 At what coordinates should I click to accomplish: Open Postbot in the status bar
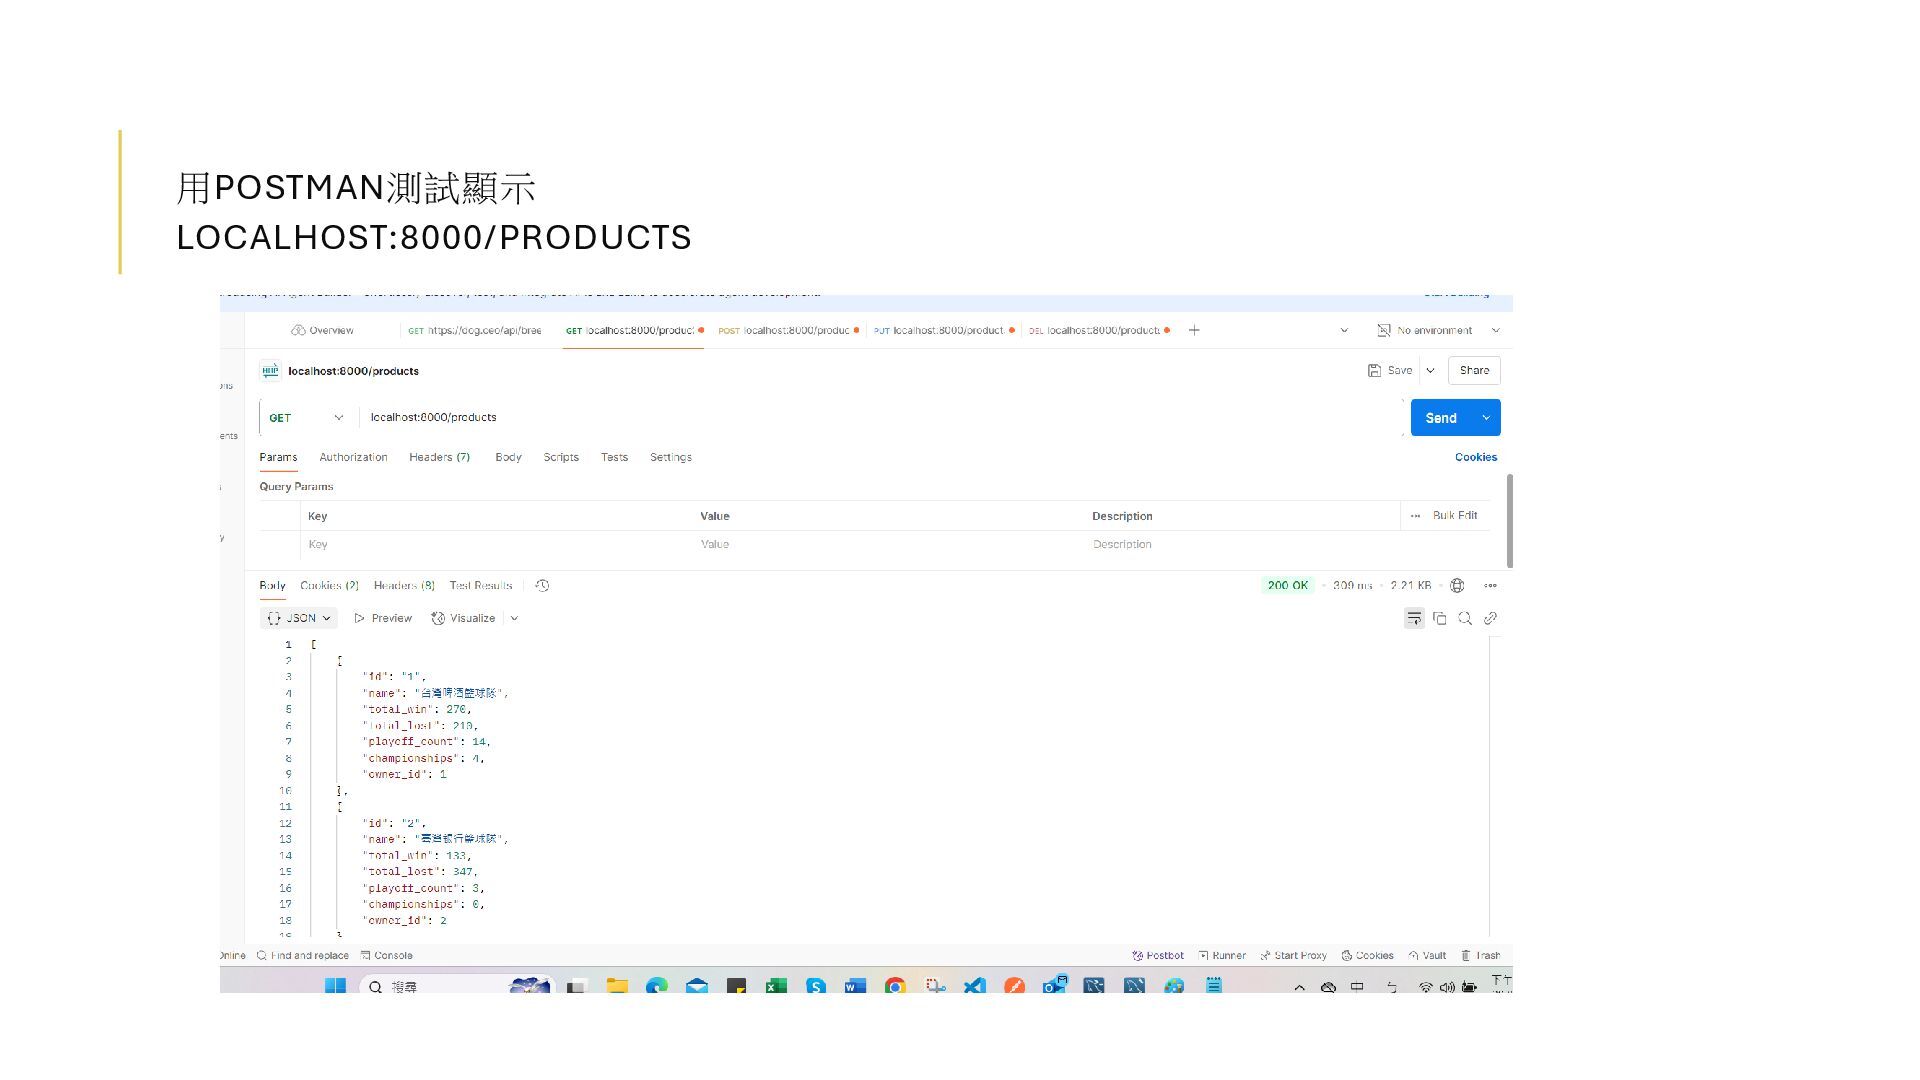pyautogui.click(x=1158, y=956)
